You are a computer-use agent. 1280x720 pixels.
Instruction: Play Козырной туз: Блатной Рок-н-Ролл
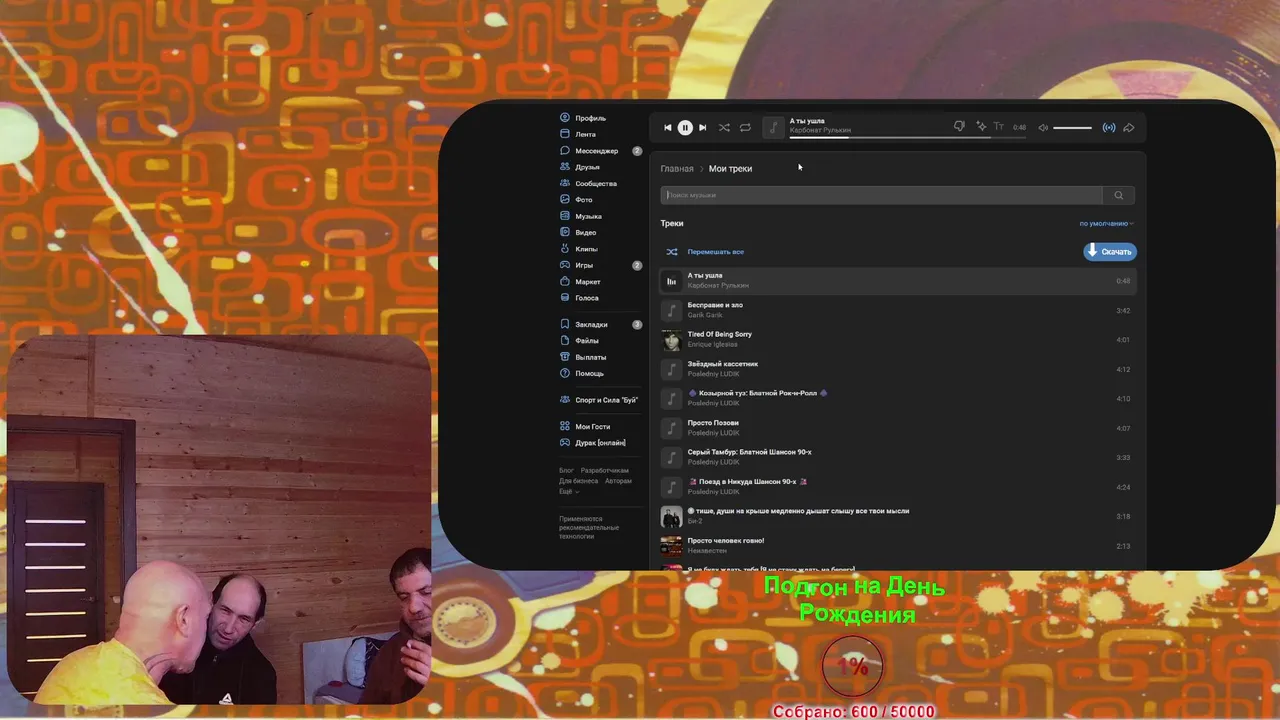click(x=898, y=399)
